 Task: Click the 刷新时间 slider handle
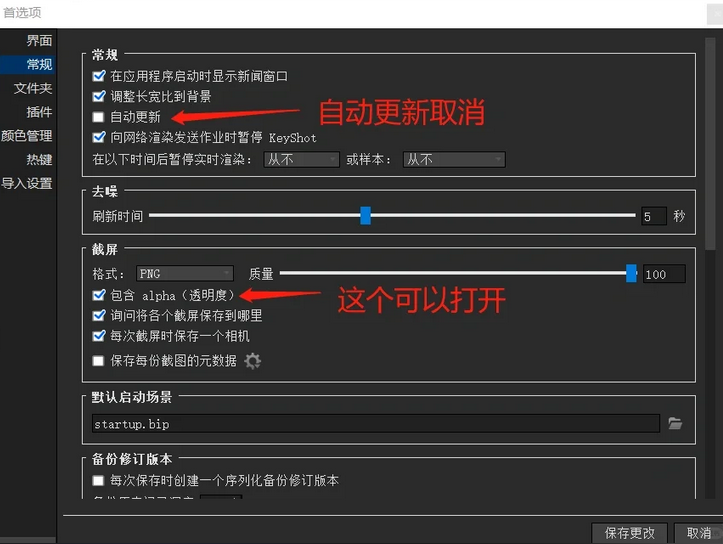[365, 215]
